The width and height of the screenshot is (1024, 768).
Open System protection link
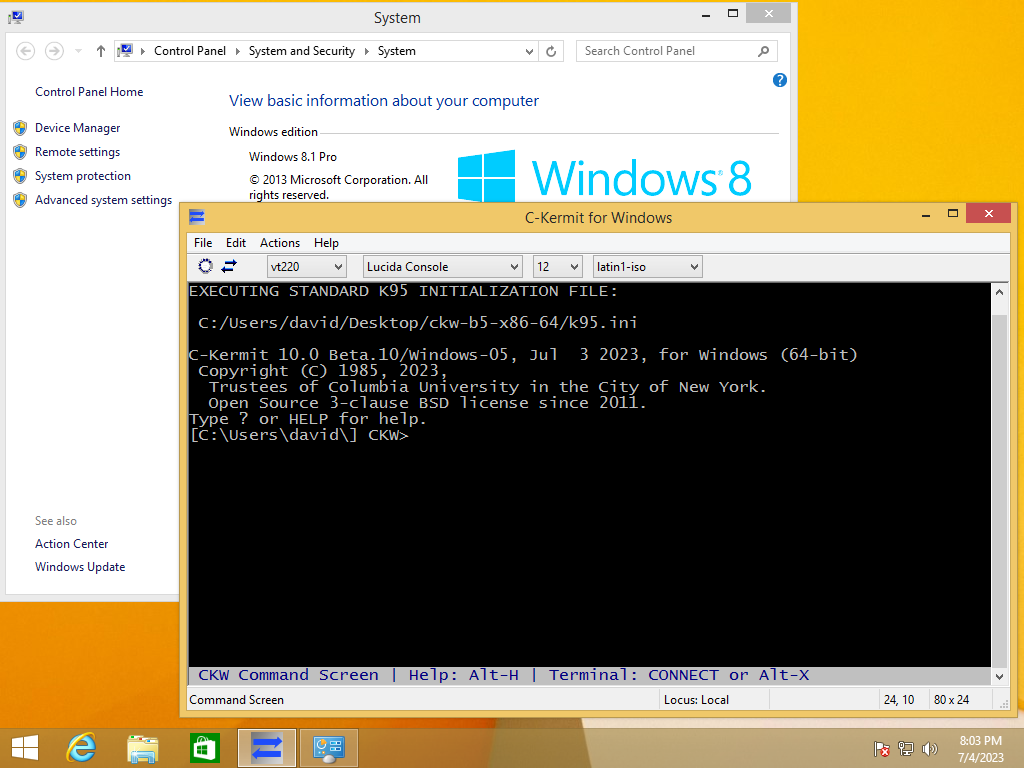point(83,176)
